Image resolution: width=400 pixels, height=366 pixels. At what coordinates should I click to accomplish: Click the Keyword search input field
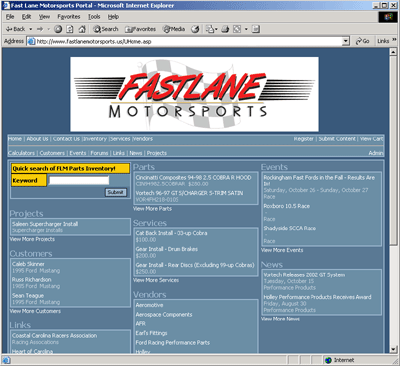coord(79,180)
